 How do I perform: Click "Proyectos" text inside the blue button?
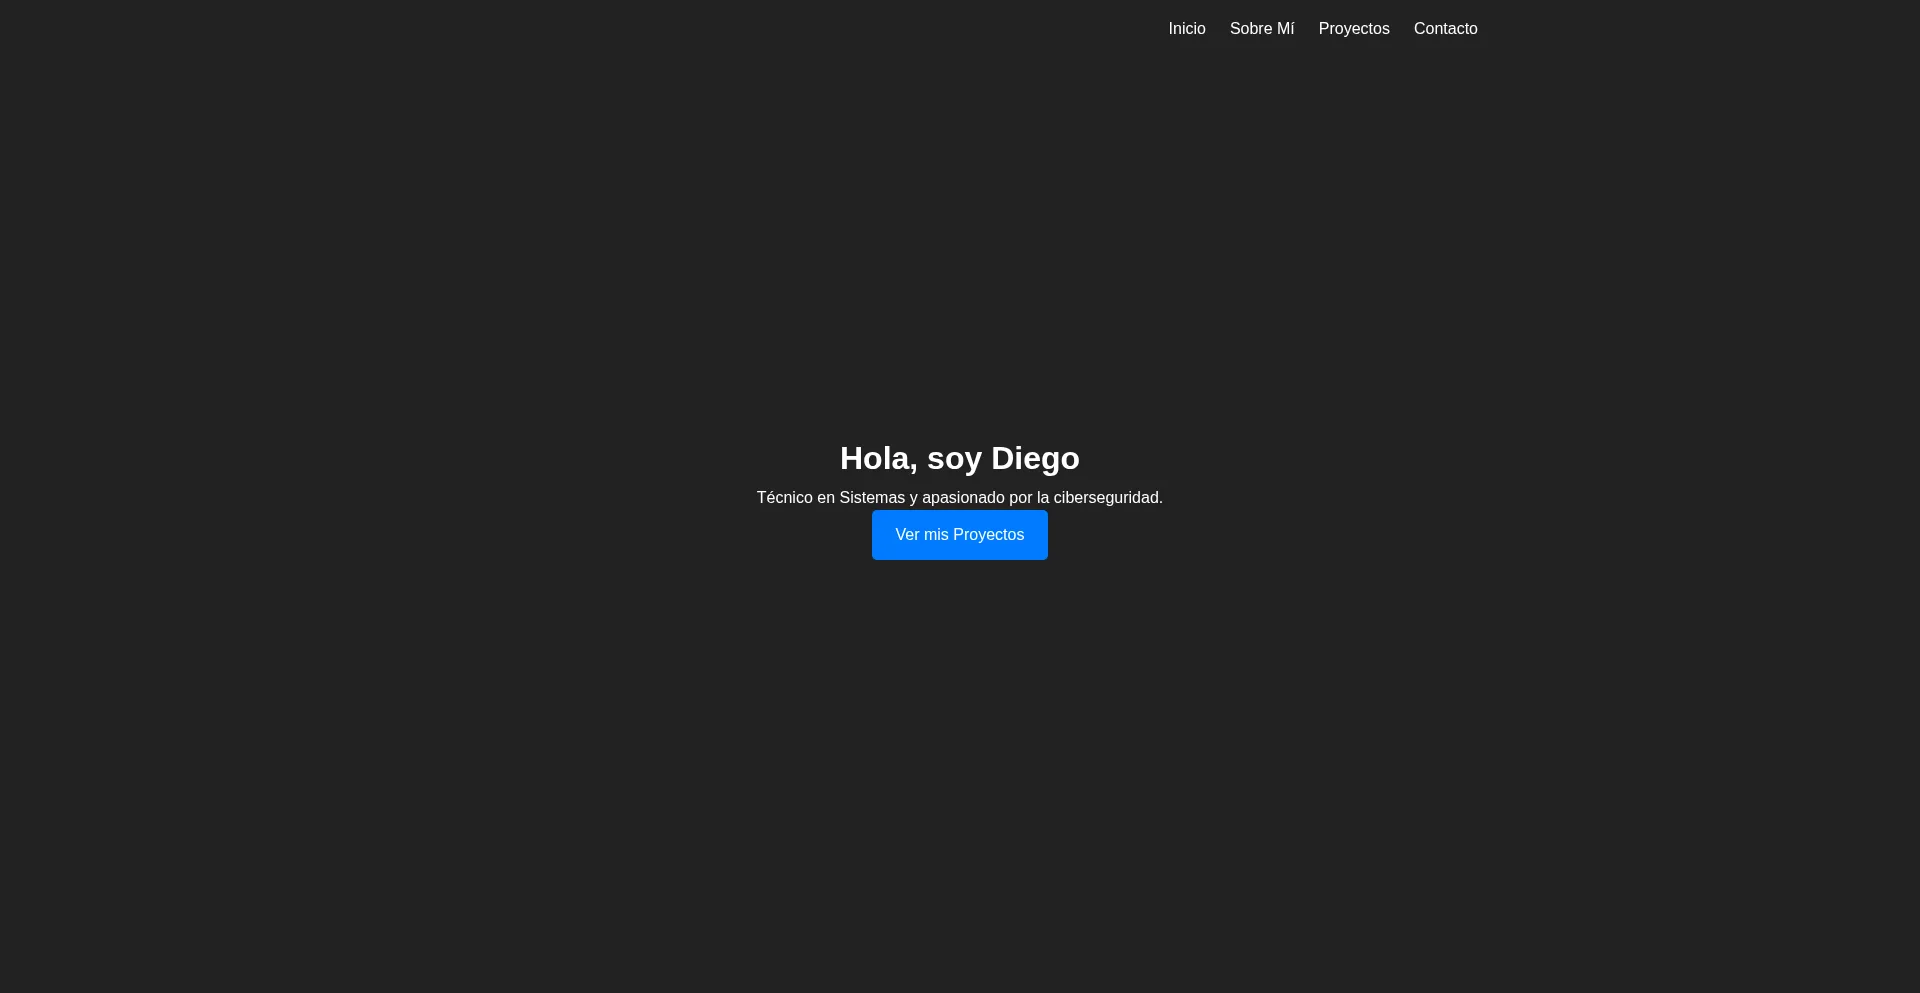(988, 535)
